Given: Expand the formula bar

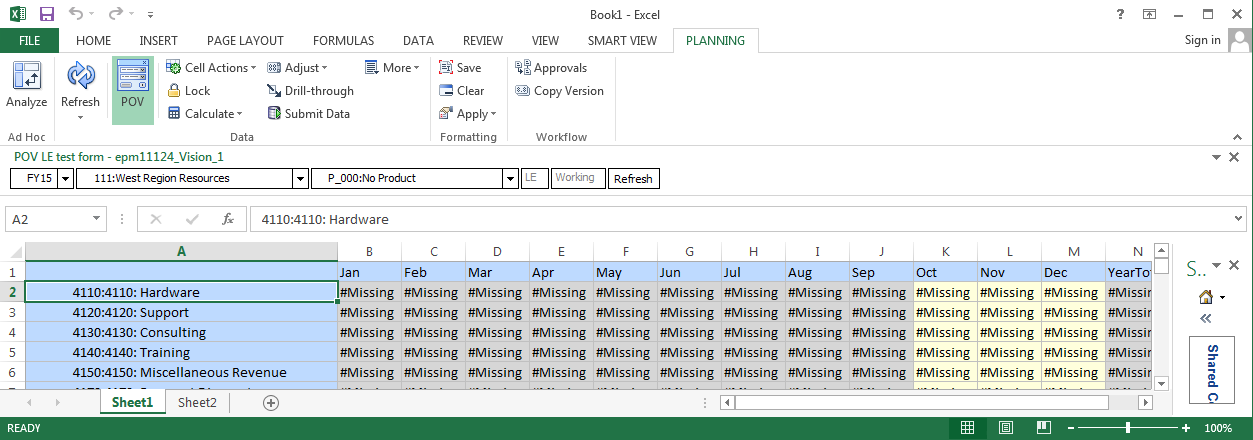Looking at the screenshot, I should tap(1239, 219).
